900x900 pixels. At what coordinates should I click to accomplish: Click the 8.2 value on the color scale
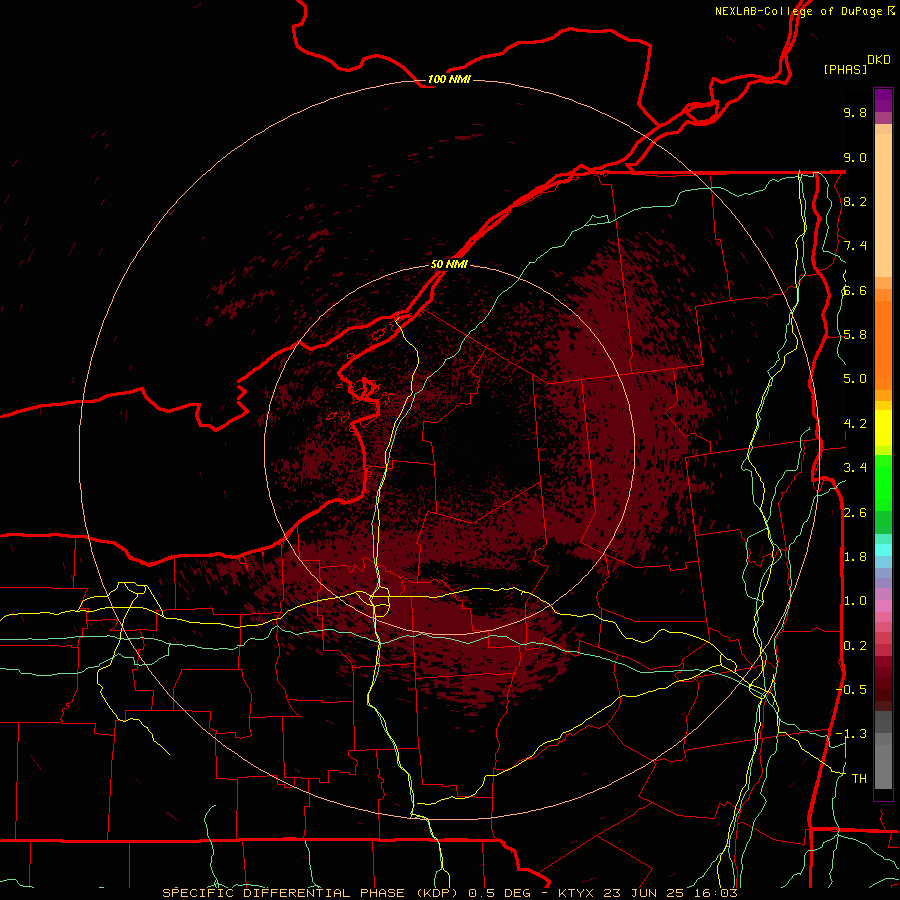(x=855, y=201)
